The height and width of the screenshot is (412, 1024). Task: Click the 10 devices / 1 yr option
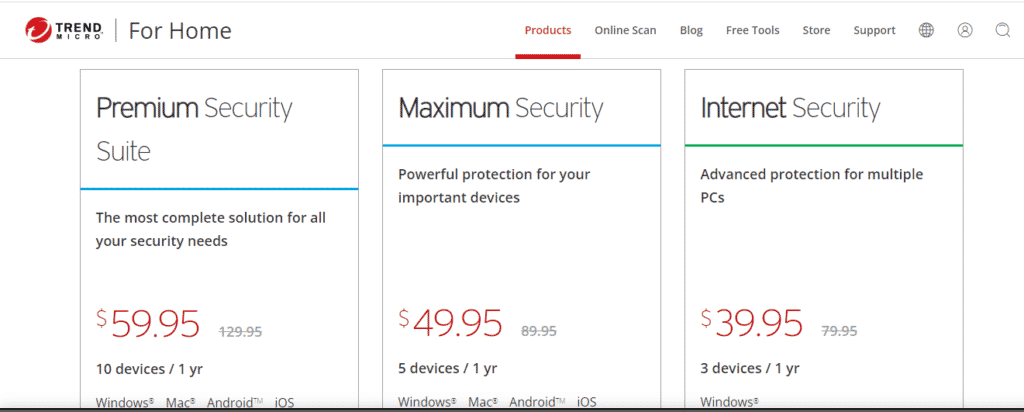click(x=149, y=369)
